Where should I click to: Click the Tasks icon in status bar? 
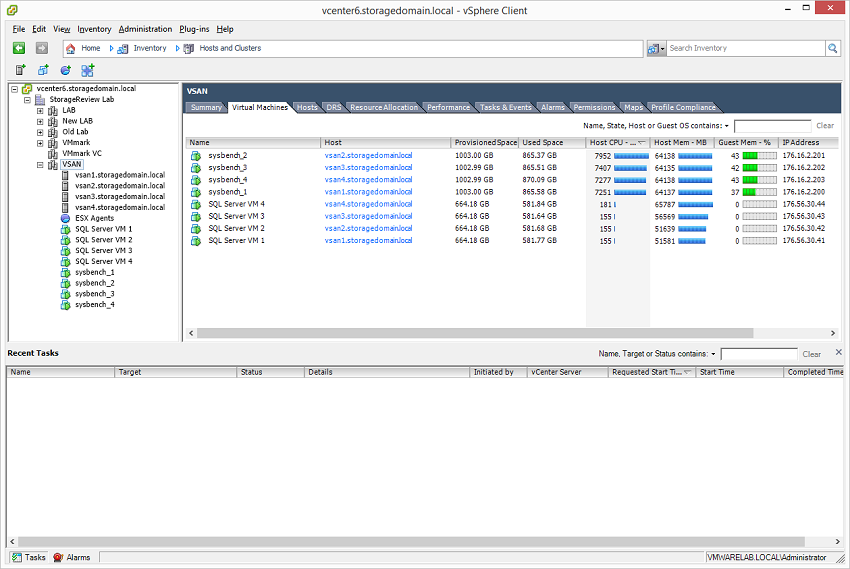pyautogui.click(x=17, y=558)
